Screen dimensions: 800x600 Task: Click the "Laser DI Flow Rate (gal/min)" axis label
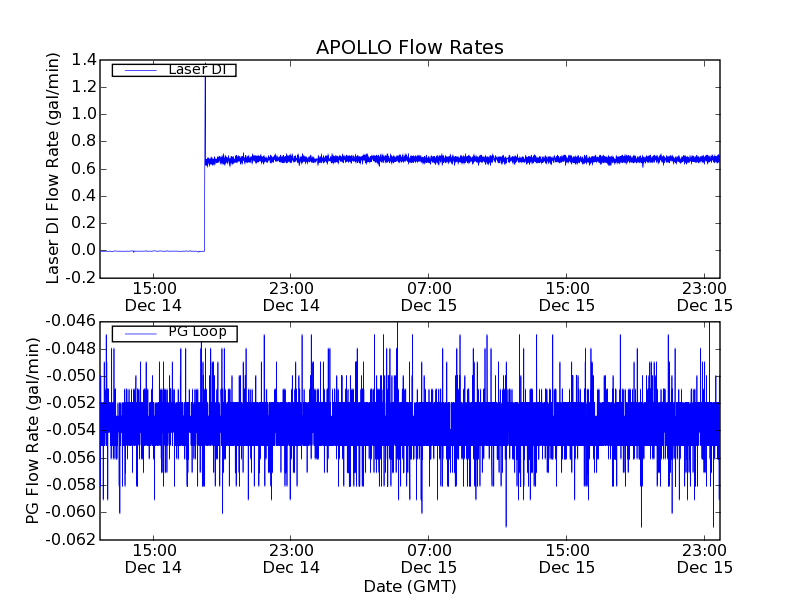pyautogui.click(x=54, y=168)
